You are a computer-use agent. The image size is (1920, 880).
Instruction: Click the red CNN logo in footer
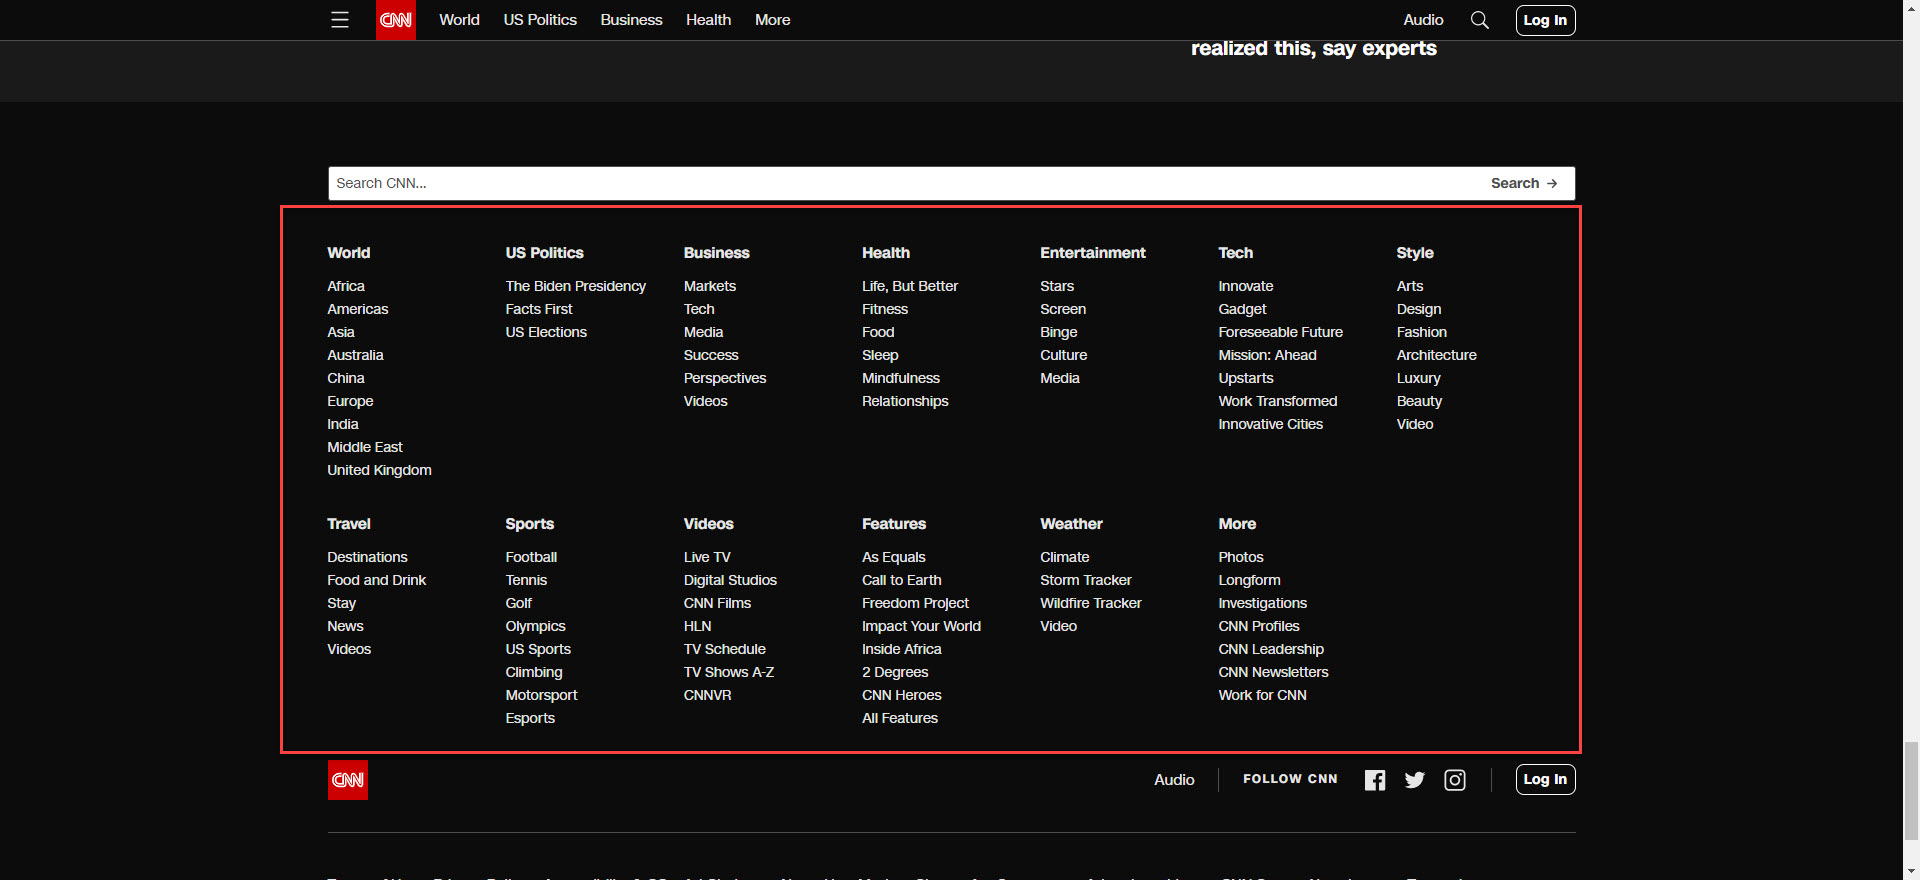coord(348,780)
